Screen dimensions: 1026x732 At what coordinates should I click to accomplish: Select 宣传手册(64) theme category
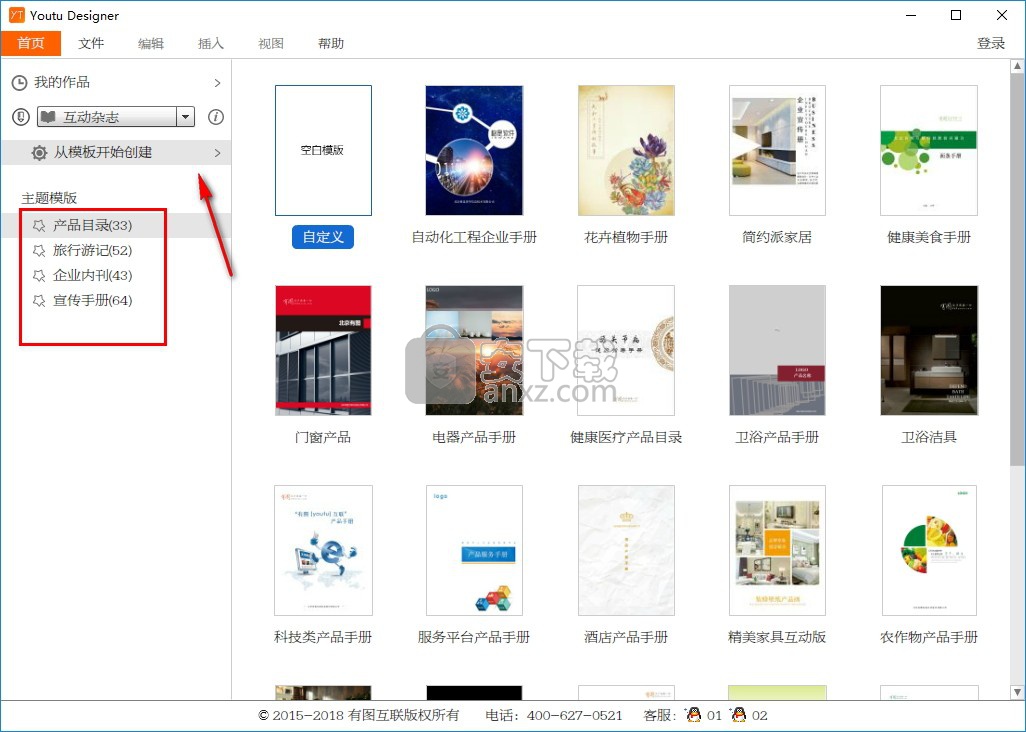[x=92, y=300]
